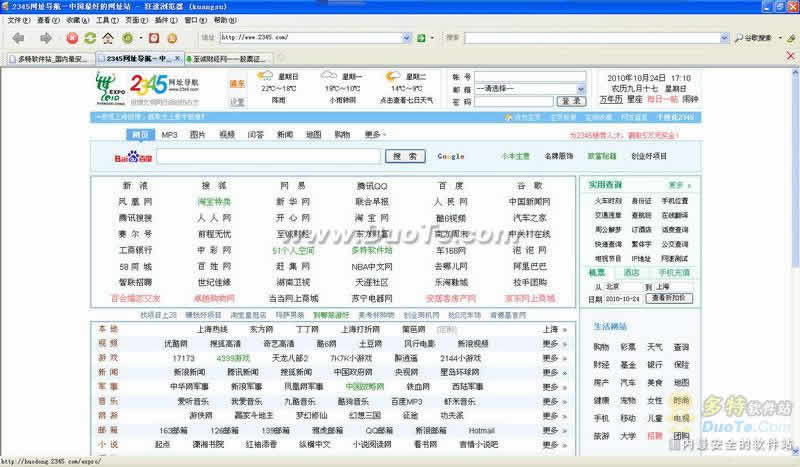The image size is (800, 467).
Task: Click Sunday's weather icon
Action: (x=265, y=77)
